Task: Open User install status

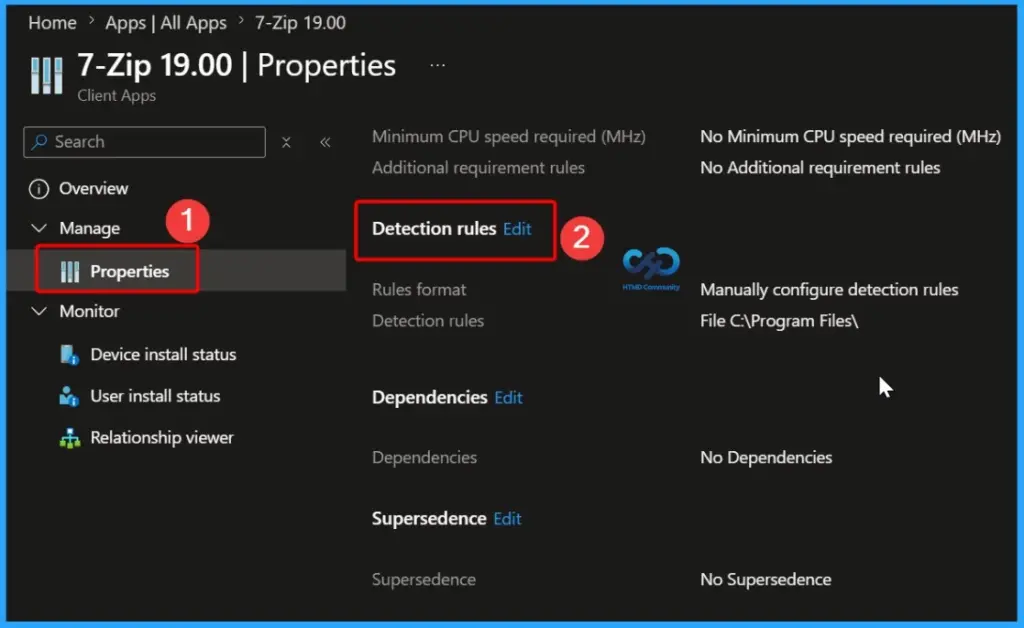Action: [x=155, y=396]
